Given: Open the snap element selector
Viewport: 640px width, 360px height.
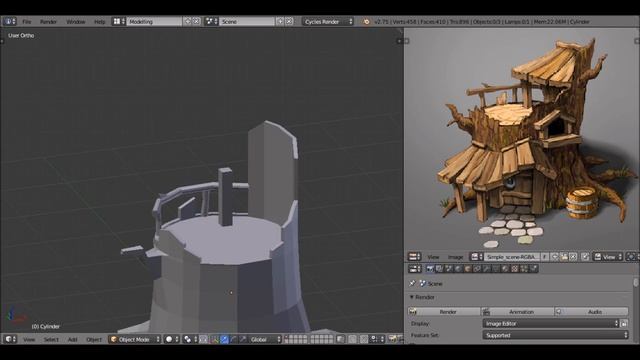Looking at the screenshot, I should click(x=377, y=339).
